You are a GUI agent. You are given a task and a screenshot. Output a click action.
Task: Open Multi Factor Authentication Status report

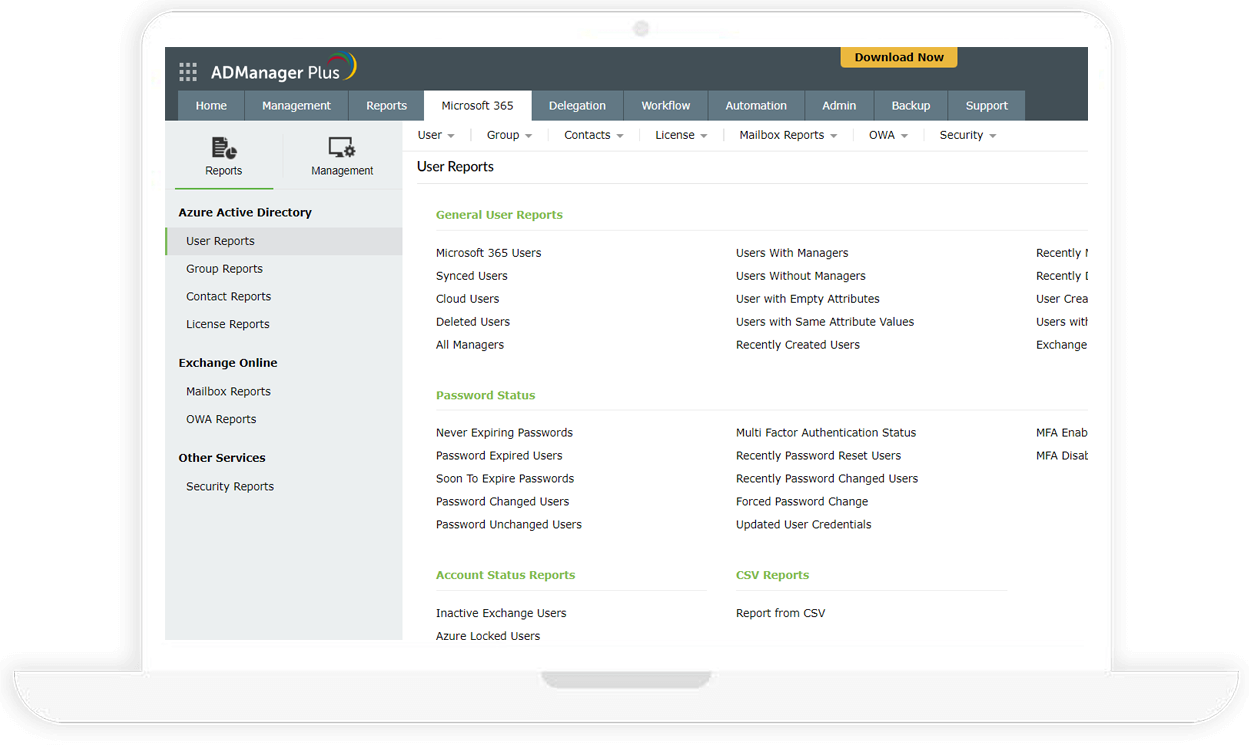pyautogui.click(x=826, y=433)
